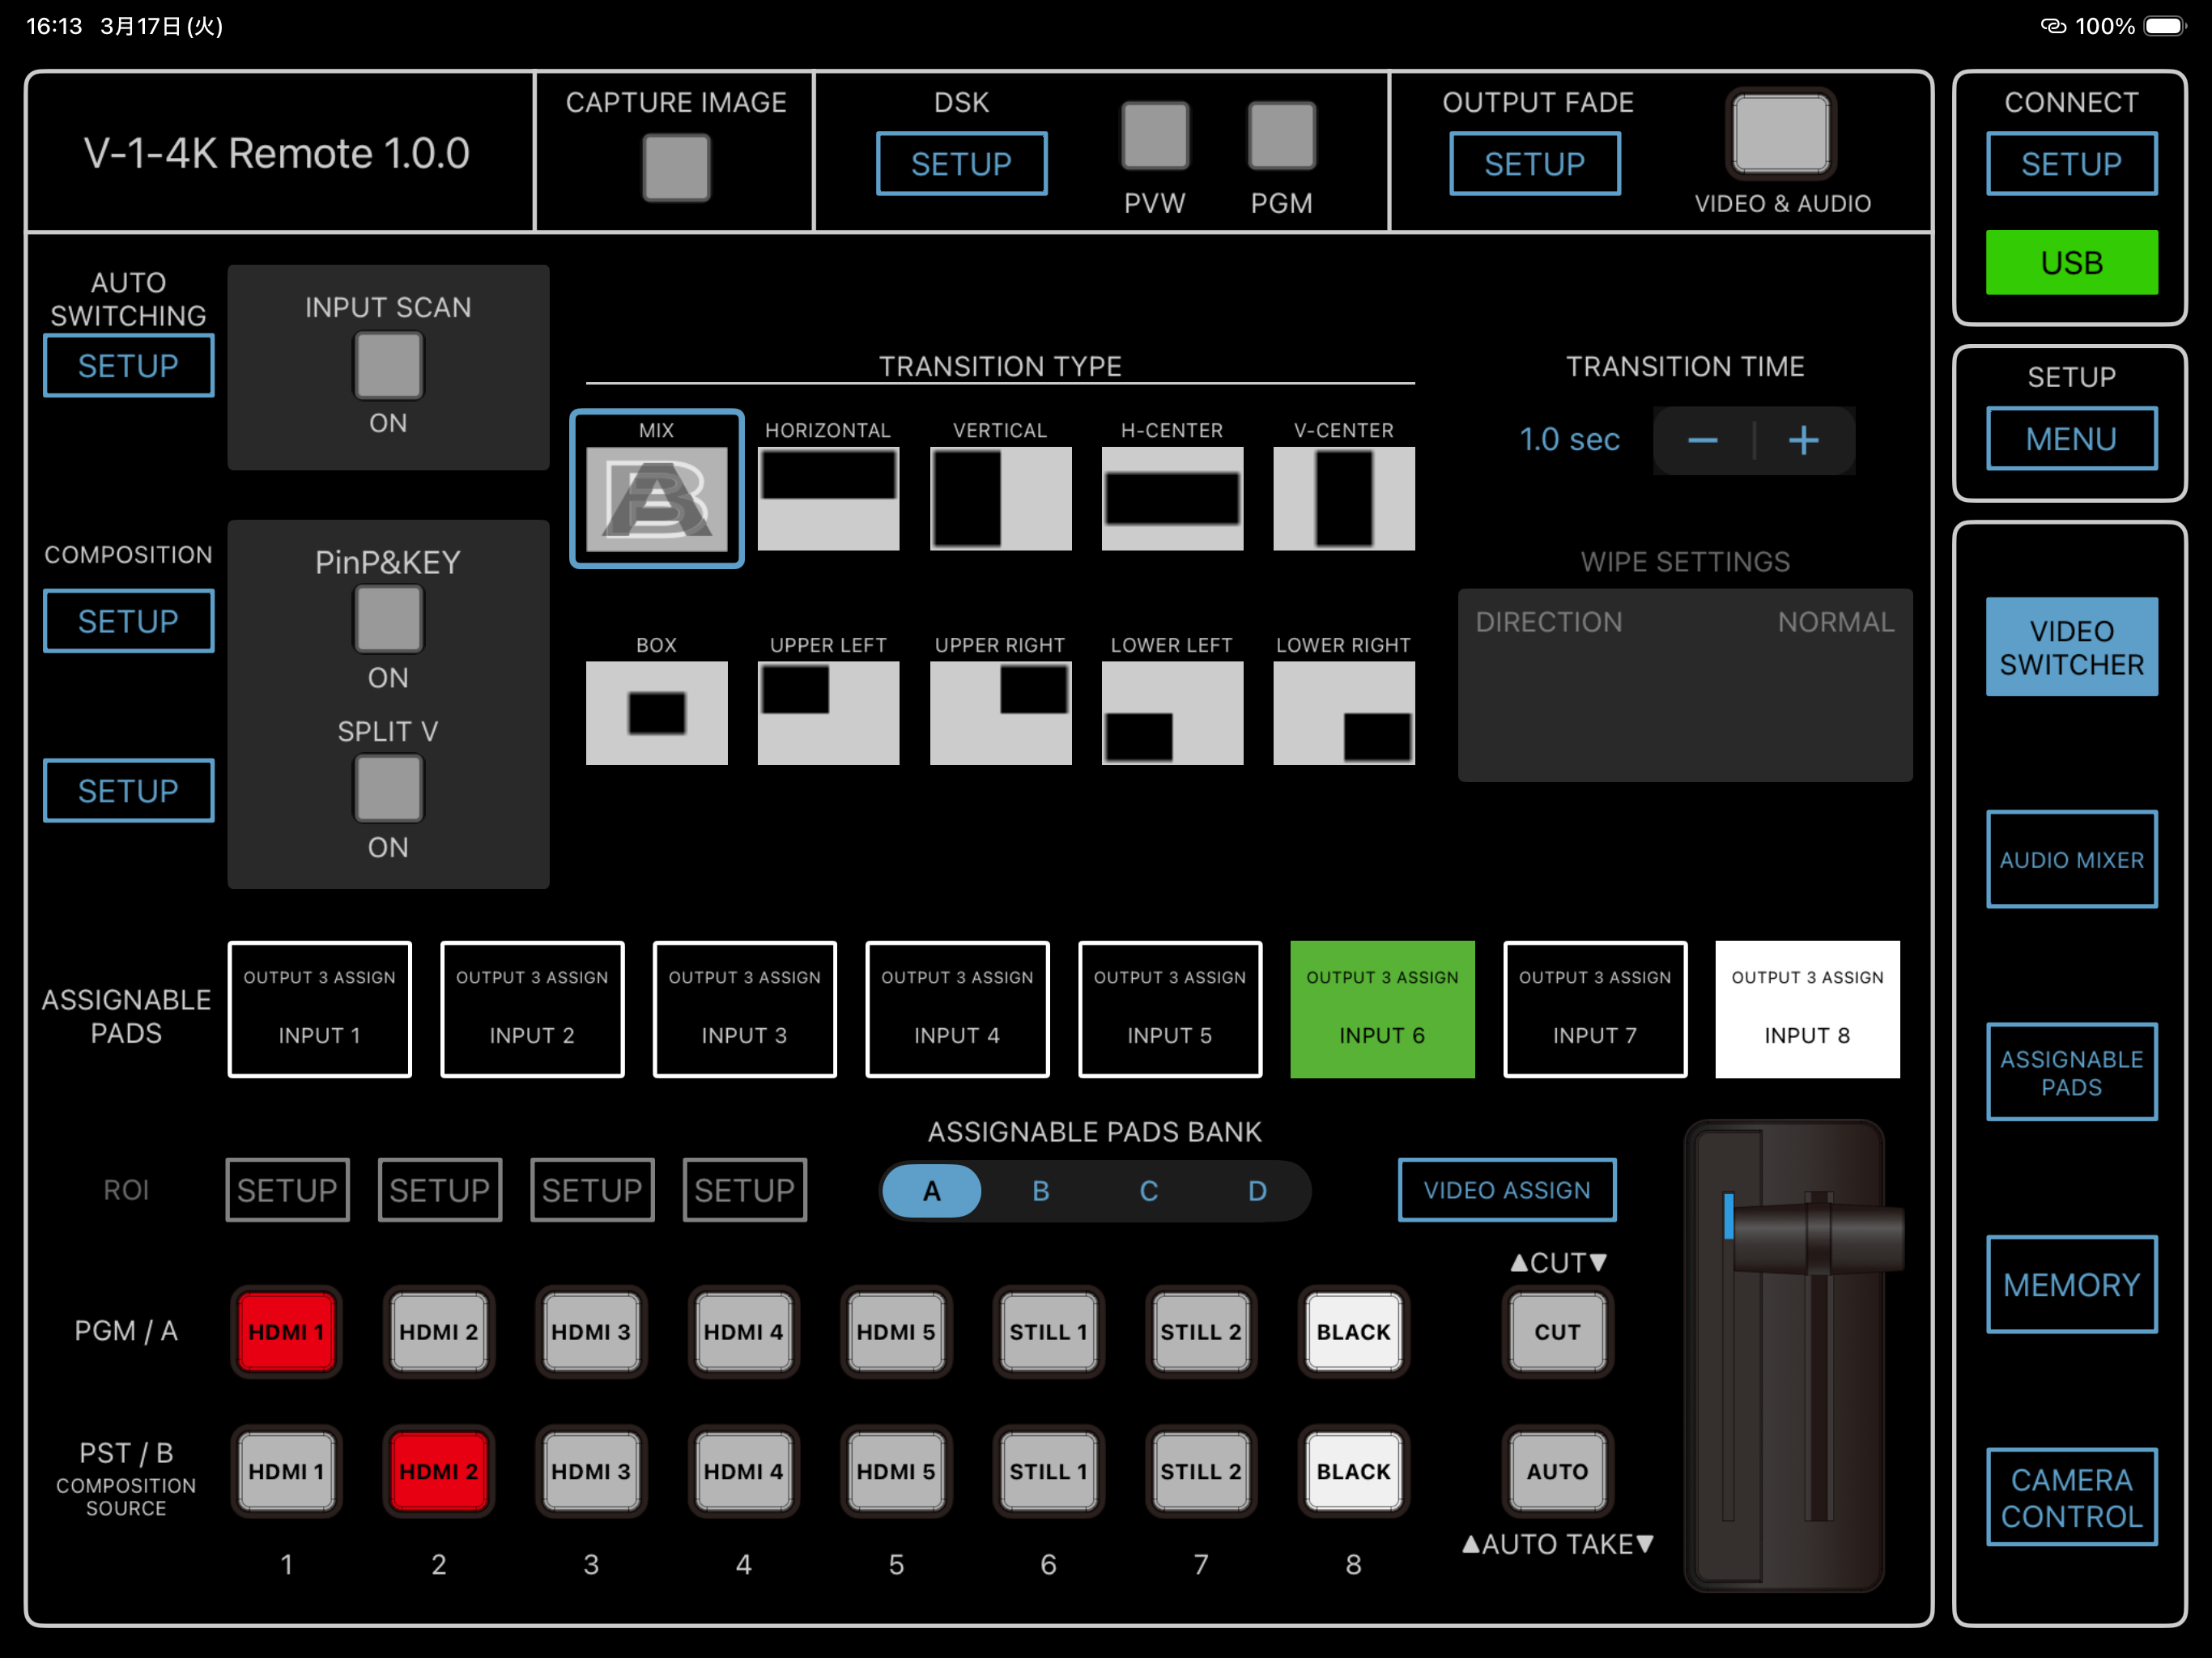Select assignable pads bank C
The height and width of the screenshot is (1658, 2212).
coord(1148,1190)
